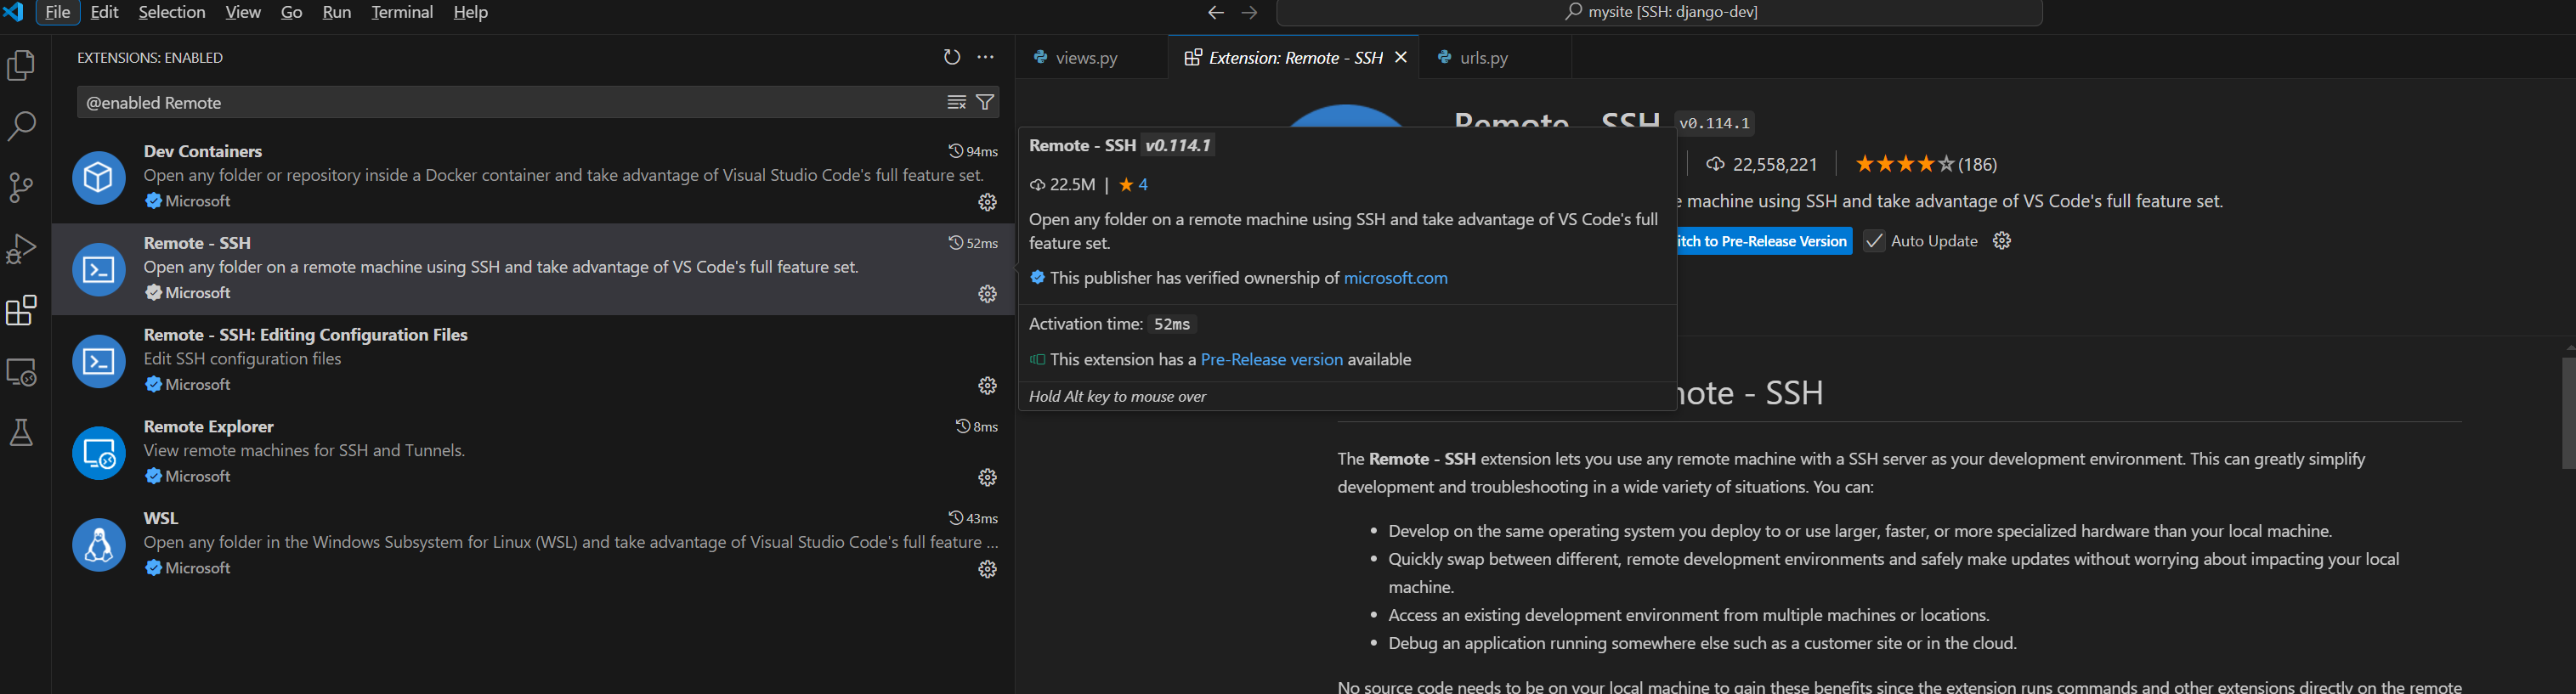Viewport: 2576px width, 694px height.
Task: Open the Terminal menu
Action: 402,12
